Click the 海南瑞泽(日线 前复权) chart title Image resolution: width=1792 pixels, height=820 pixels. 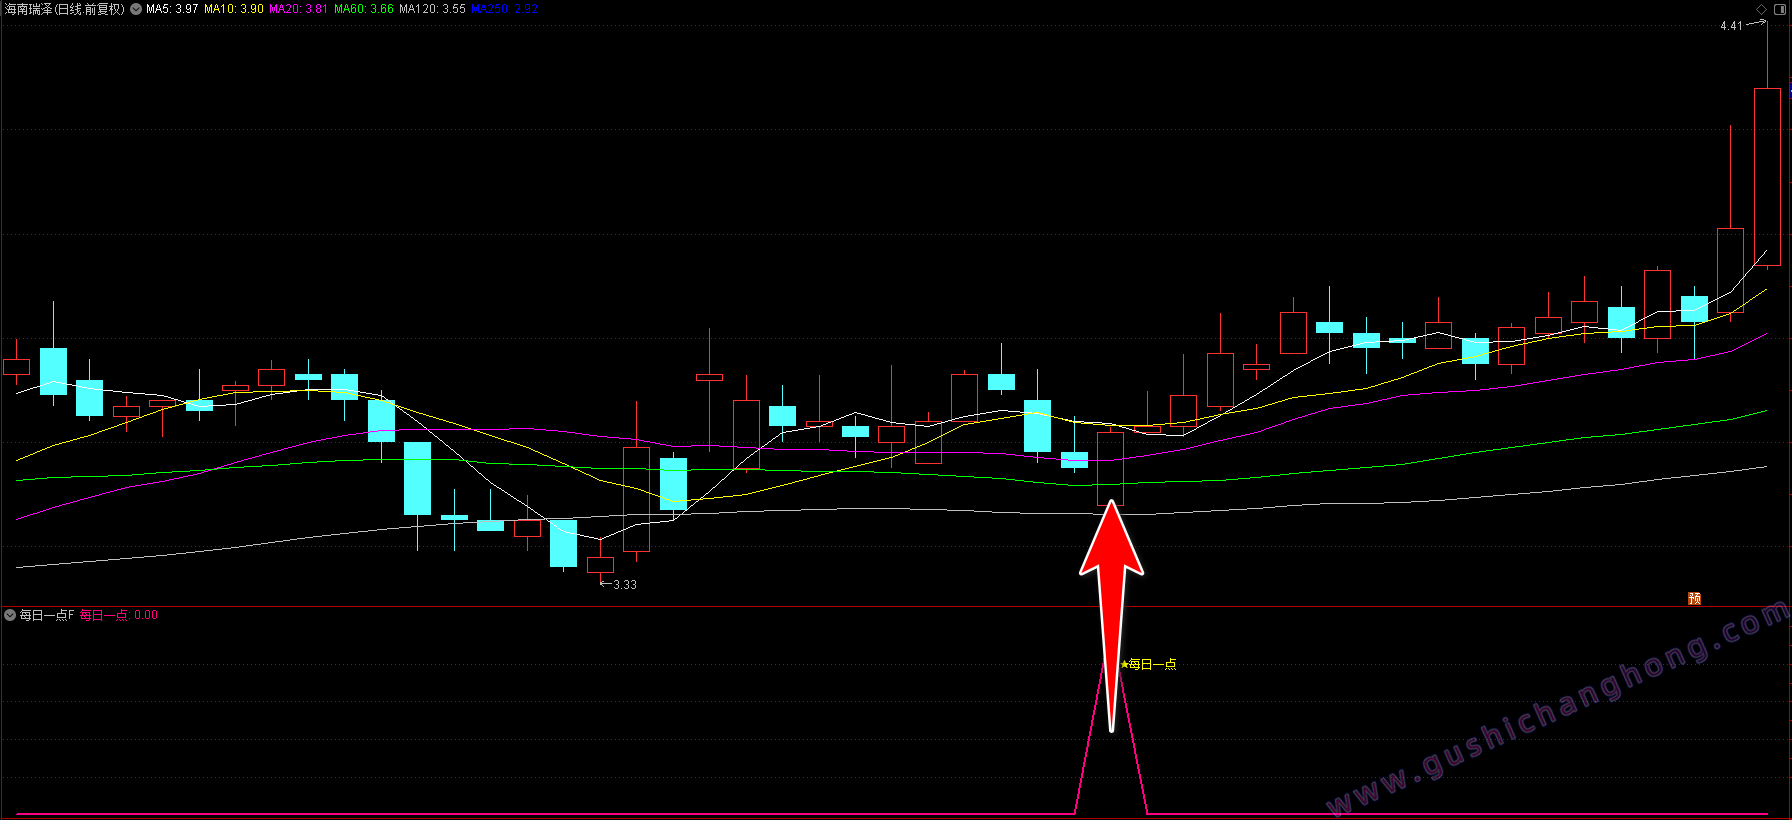click(65, 9)
